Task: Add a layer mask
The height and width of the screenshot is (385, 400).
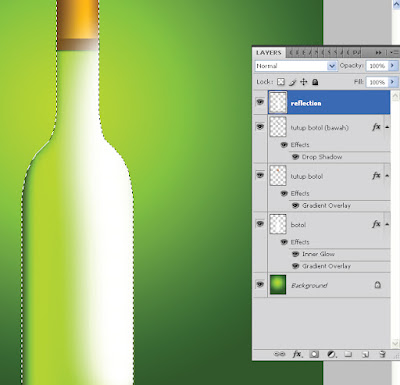Action: [x=314, y=354]
